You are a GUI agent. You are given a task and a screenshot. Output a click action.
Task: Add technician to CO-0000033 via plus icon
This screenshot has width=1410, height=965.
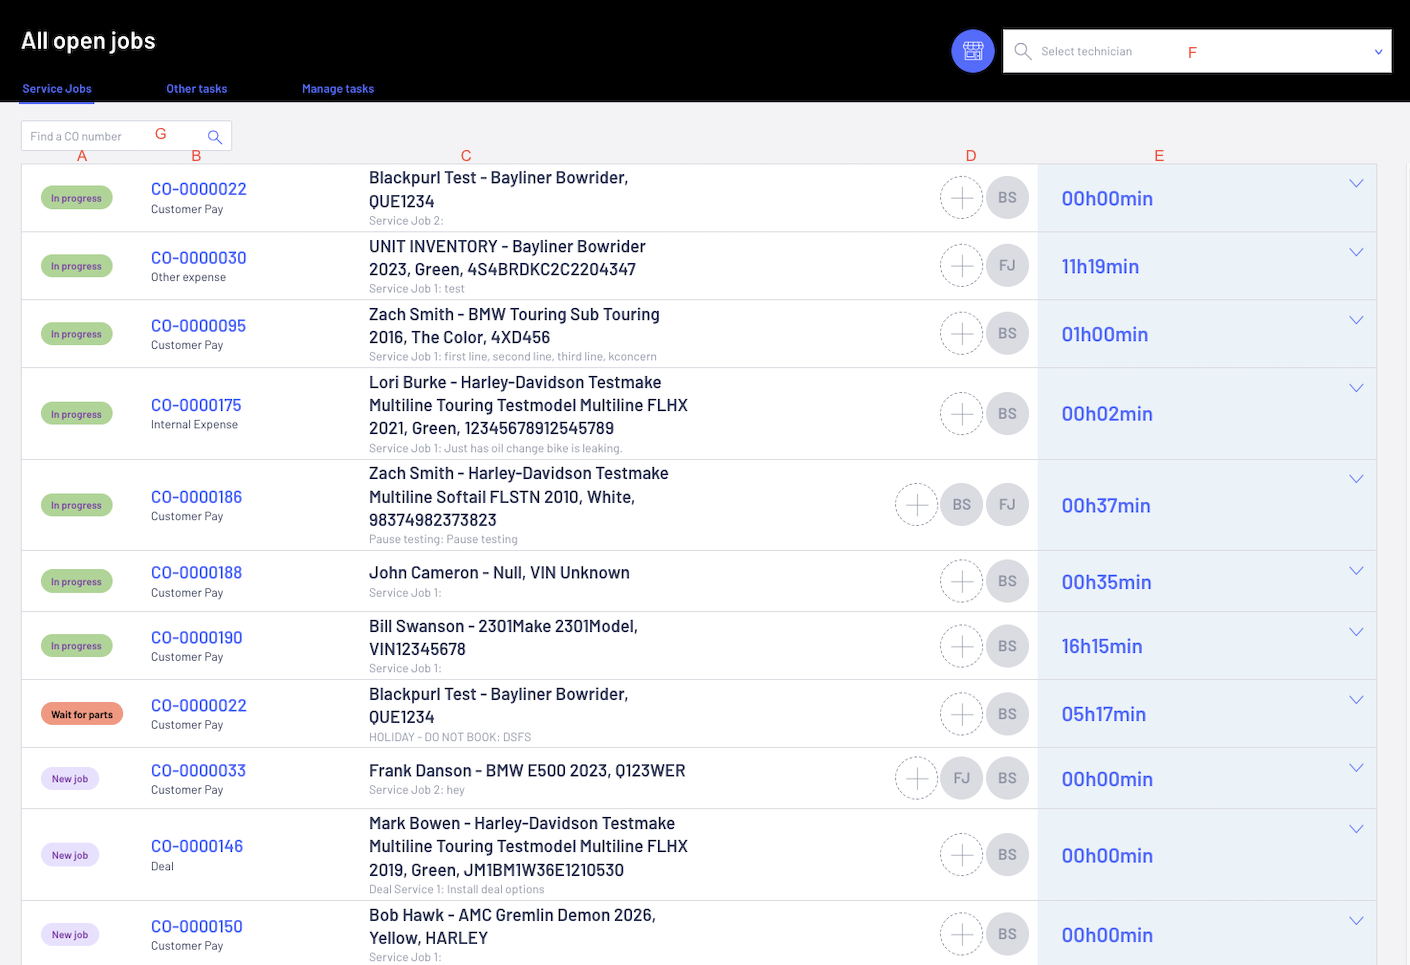pos(916,778)
